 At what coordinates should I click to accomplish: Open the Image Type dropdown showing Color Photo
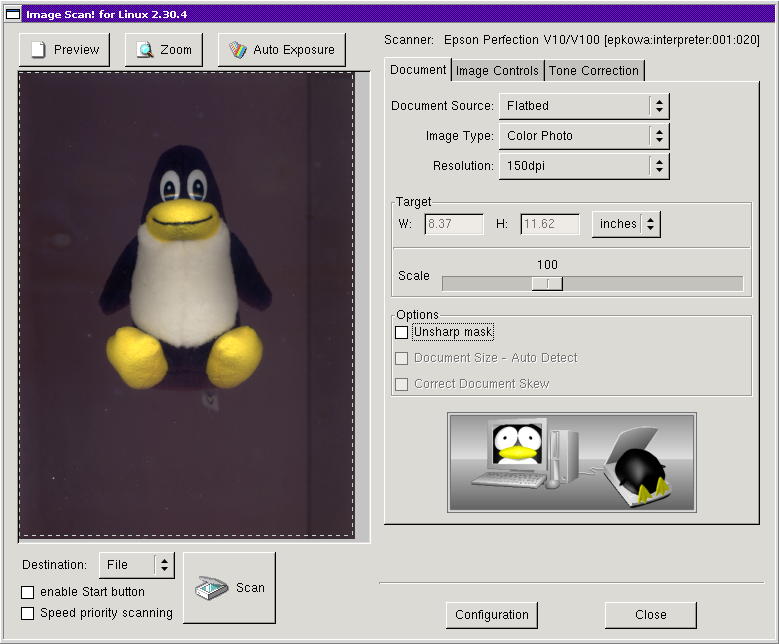coord(584,136)
